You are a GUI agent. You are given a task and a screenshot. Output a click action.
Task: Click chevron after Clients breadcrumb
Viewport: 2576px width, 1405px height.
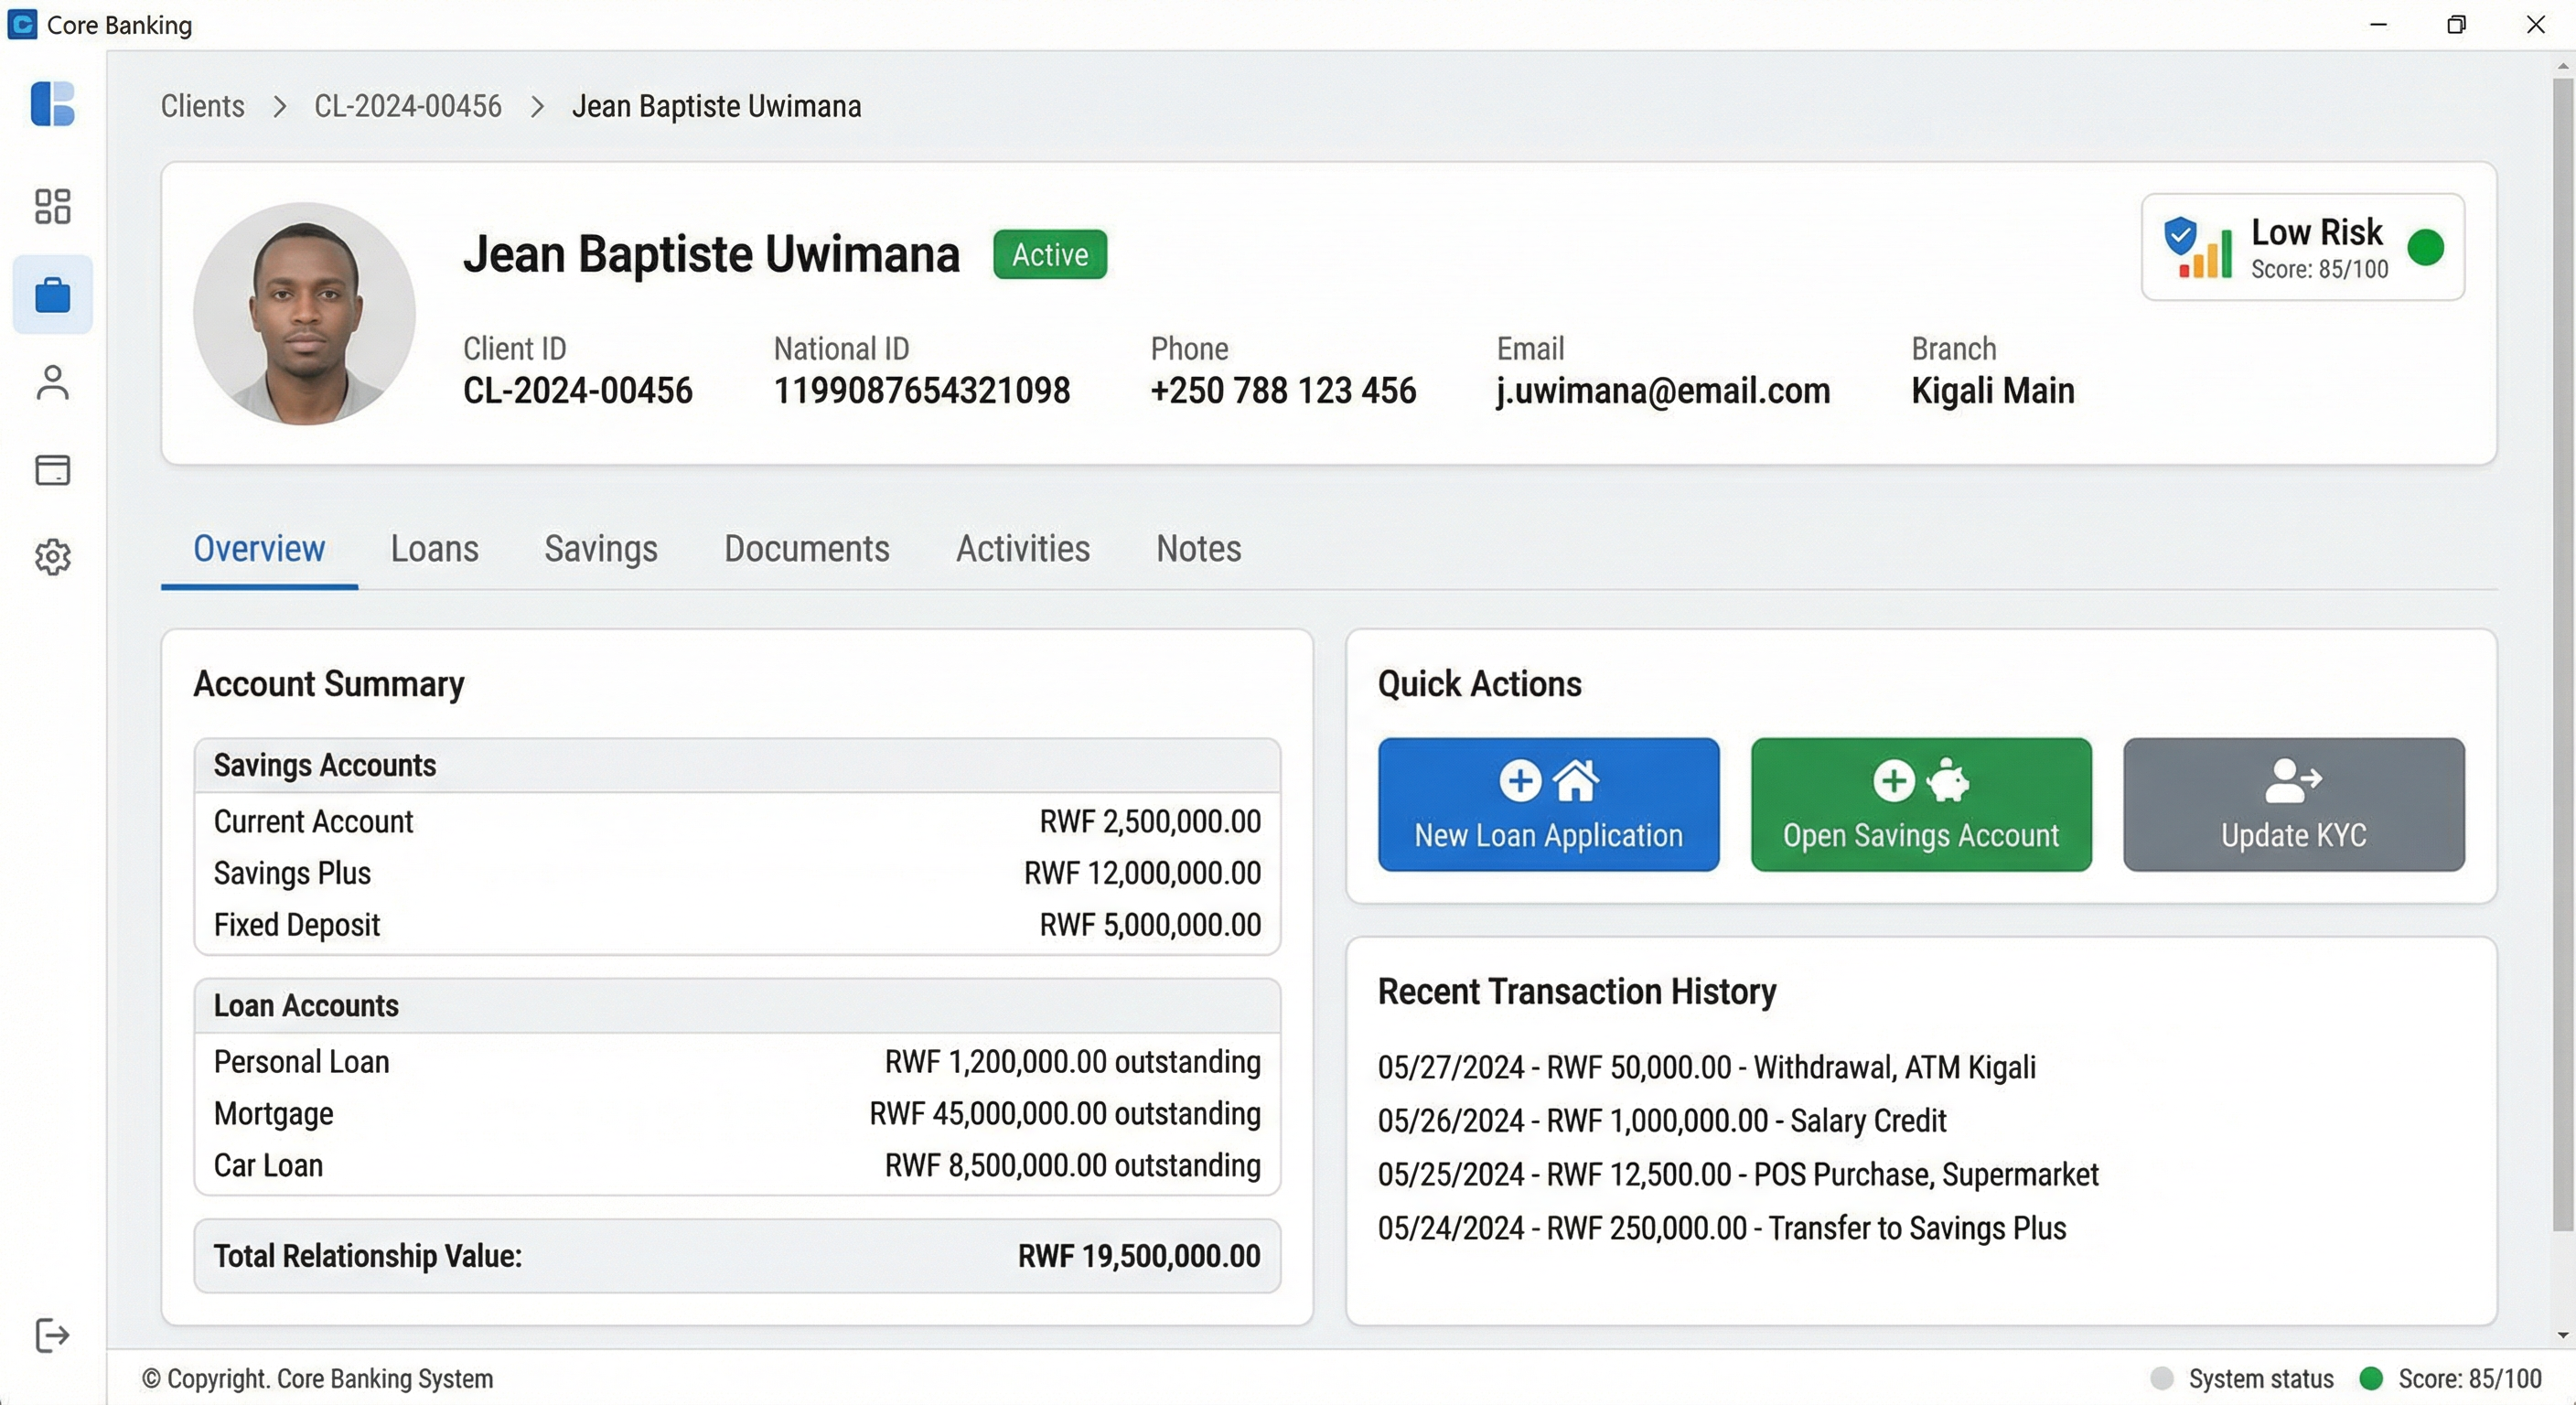coord(280,106)
